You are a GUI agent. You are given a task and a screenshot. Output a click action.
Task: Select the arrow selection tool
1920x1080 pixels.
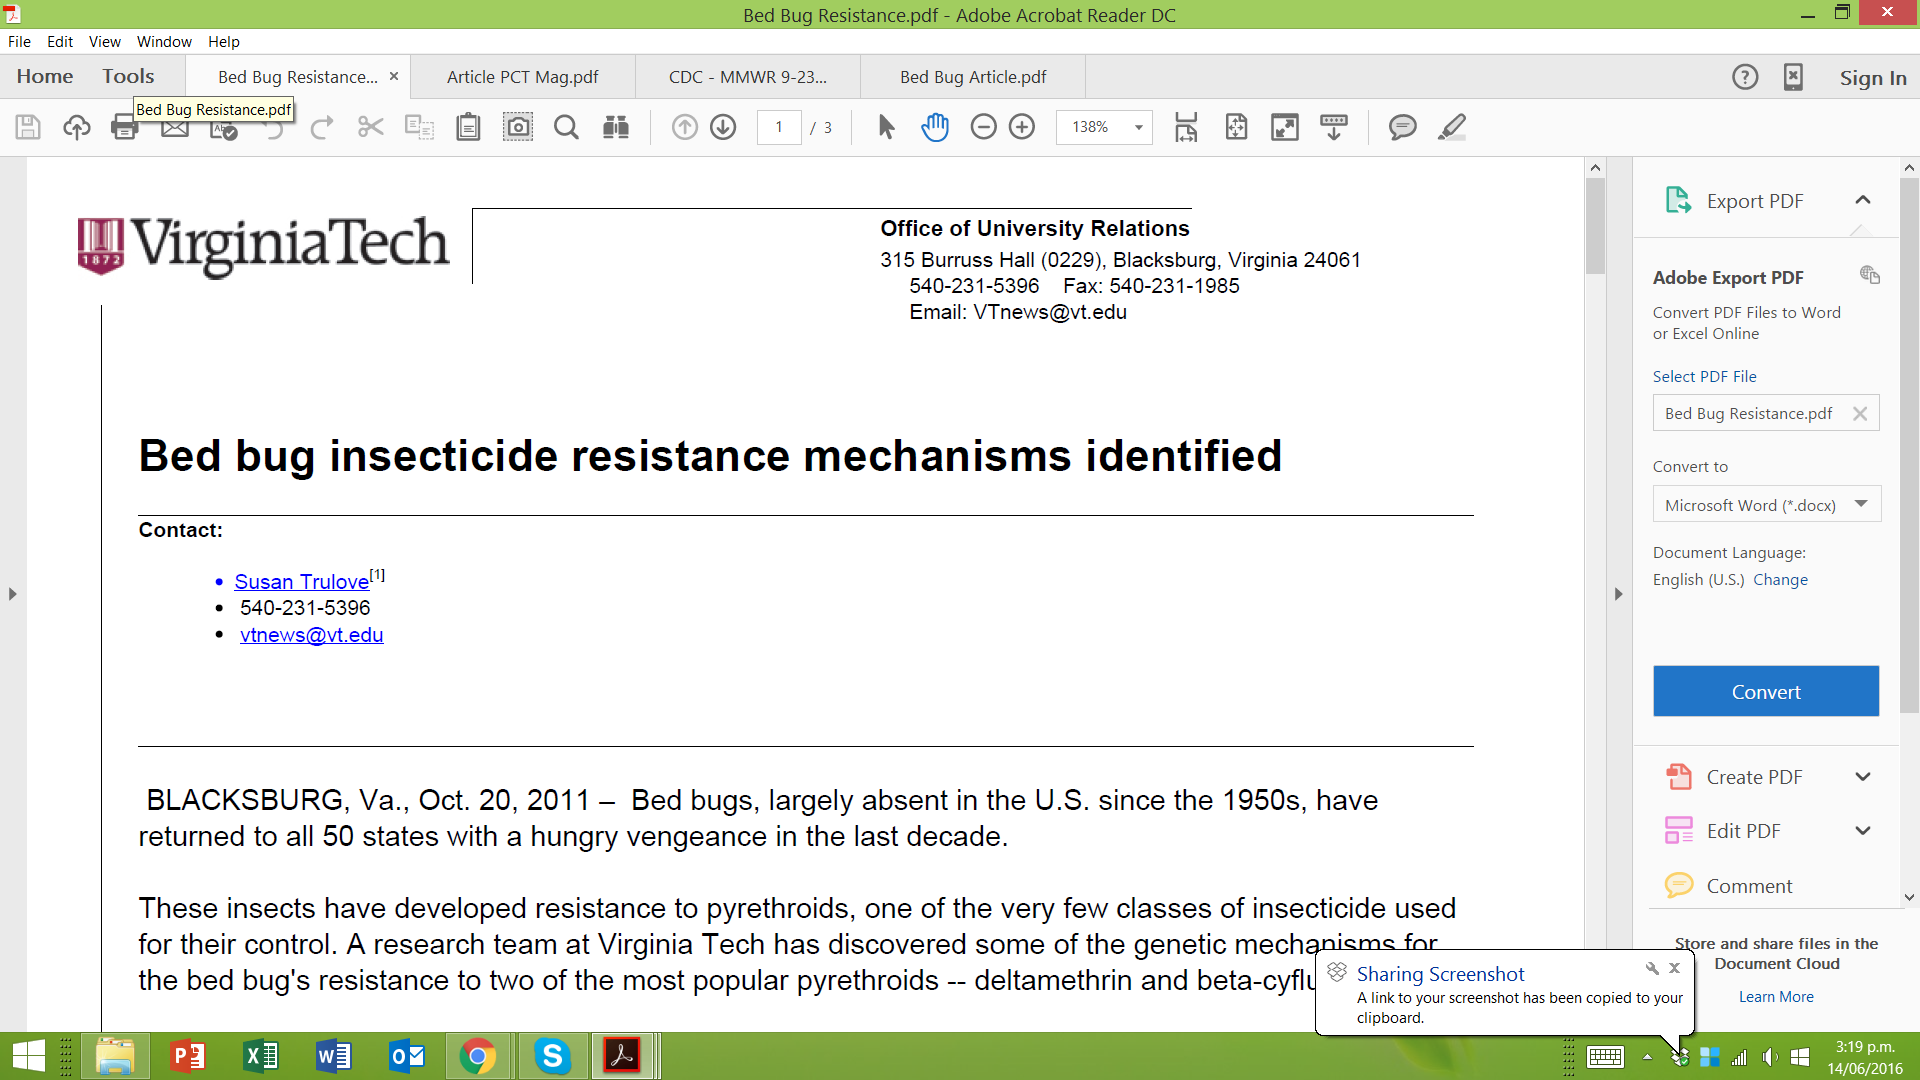tap(886, 127)
